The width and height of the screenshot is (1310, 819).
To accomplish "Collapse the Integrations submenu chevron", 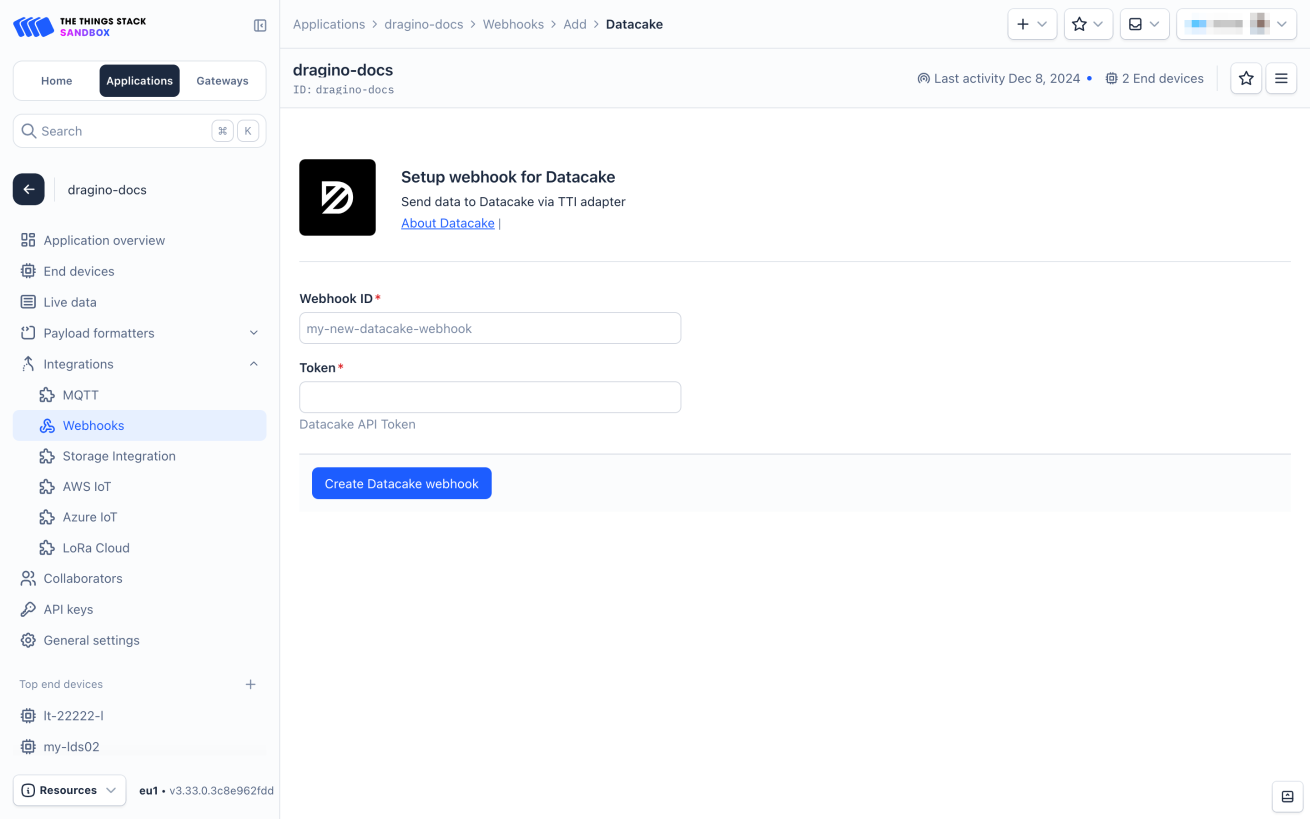I will tap(254, 364).
